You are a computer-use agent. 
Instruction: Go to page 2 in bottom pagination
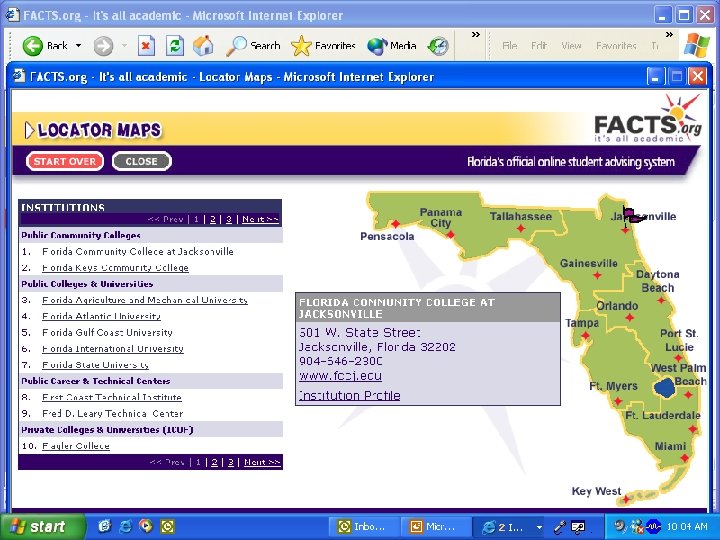(214, 462)
